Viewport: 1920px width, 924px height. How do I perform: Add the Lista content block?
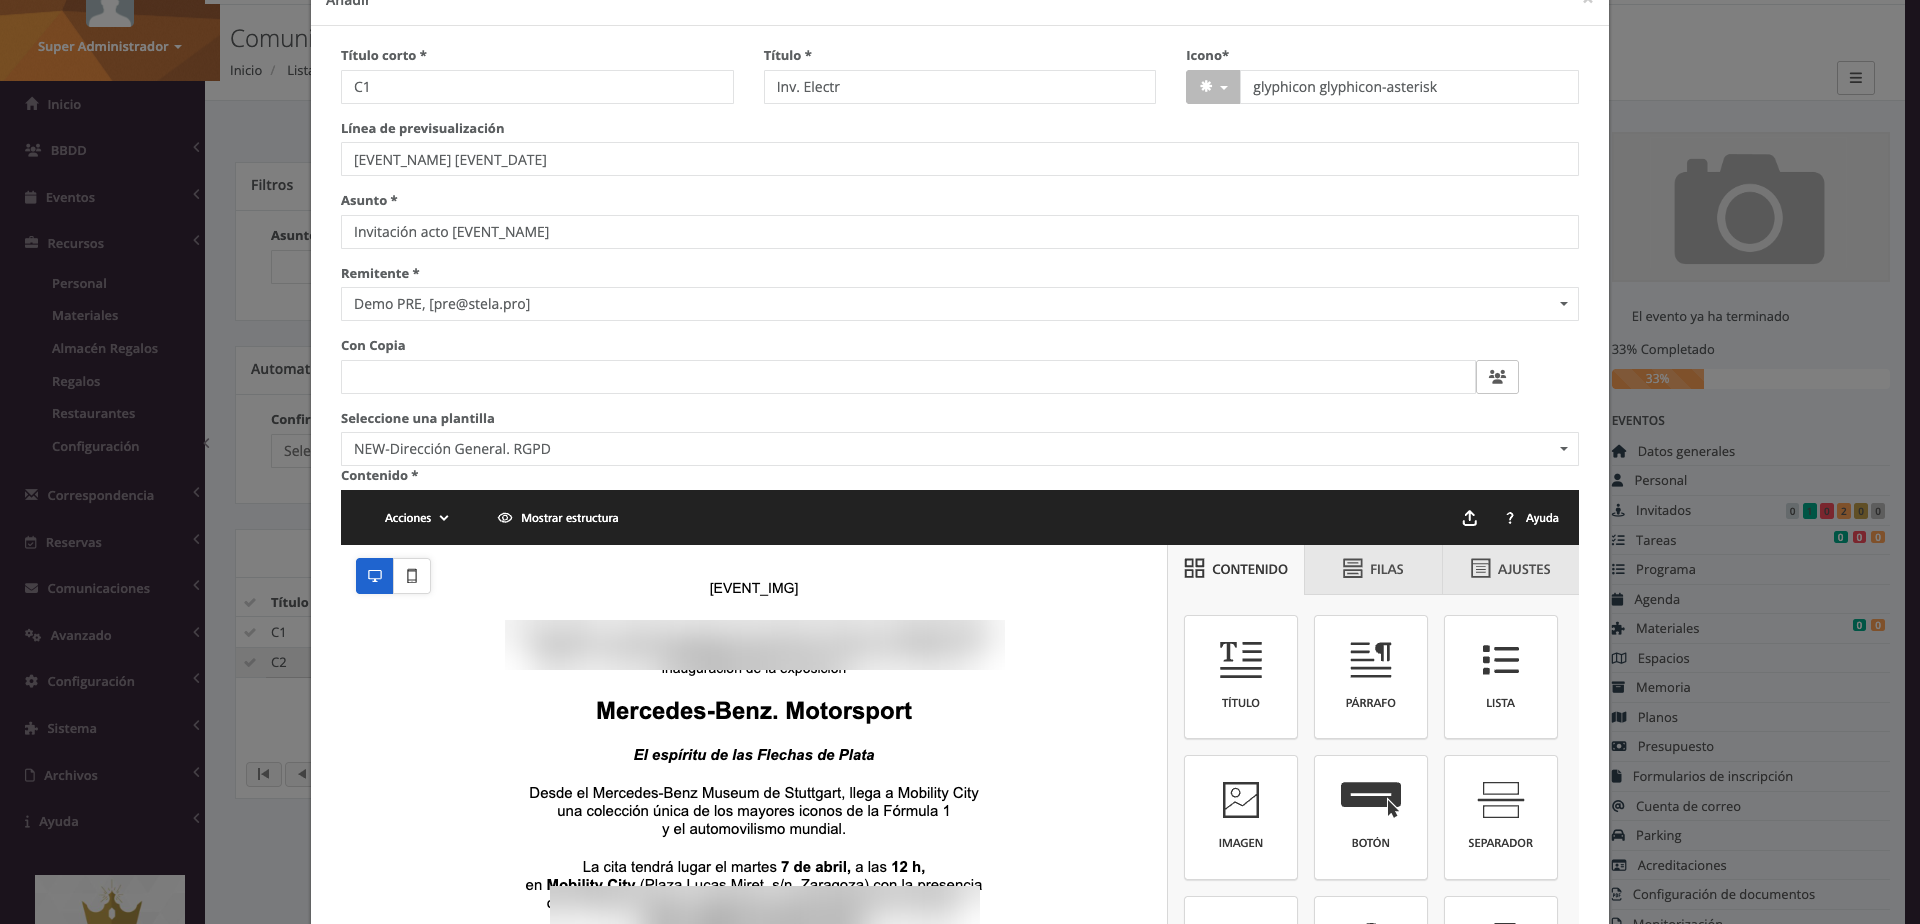pos(1500,677)
